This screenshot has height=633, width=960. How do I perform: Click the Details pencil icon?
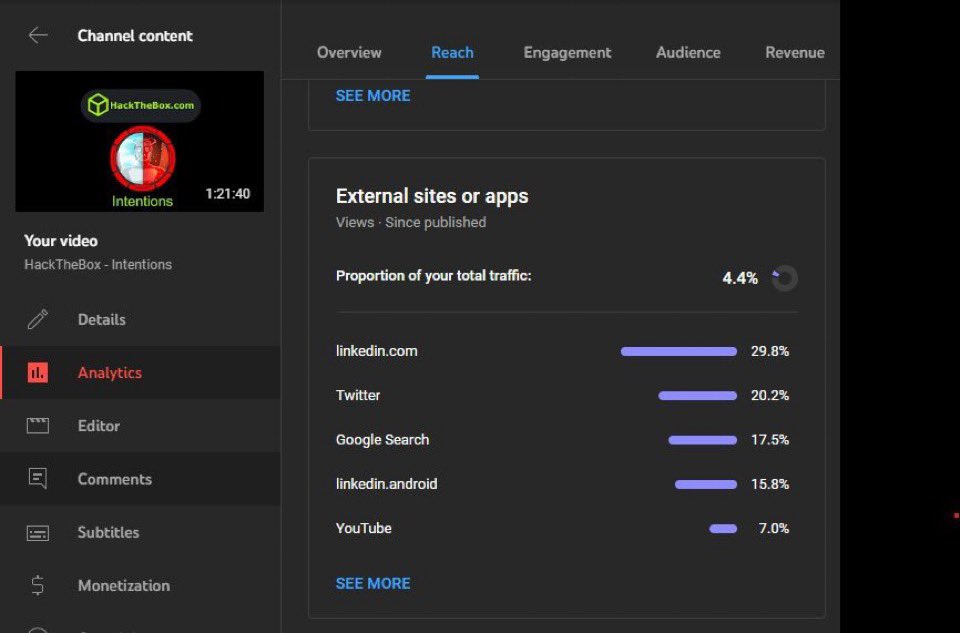38,320
